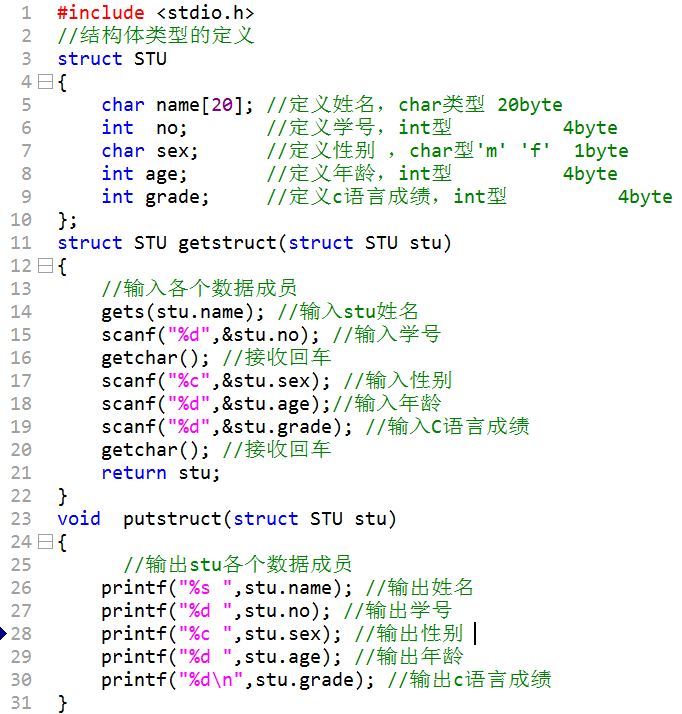Screen dimensions: 682x714
Task: Click 'stu.age' in printf on line 29
Action: click(283, 657)
